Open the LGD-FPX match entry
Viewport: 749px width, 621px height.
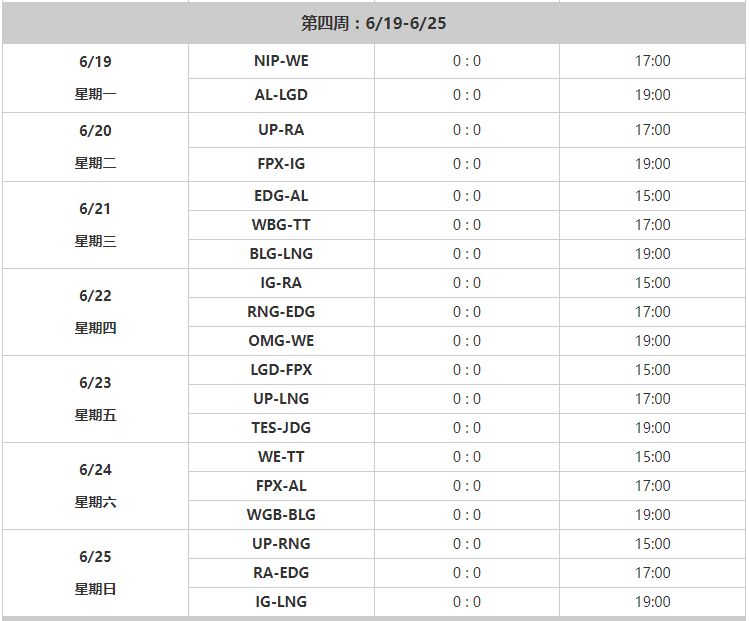(281, 370)
